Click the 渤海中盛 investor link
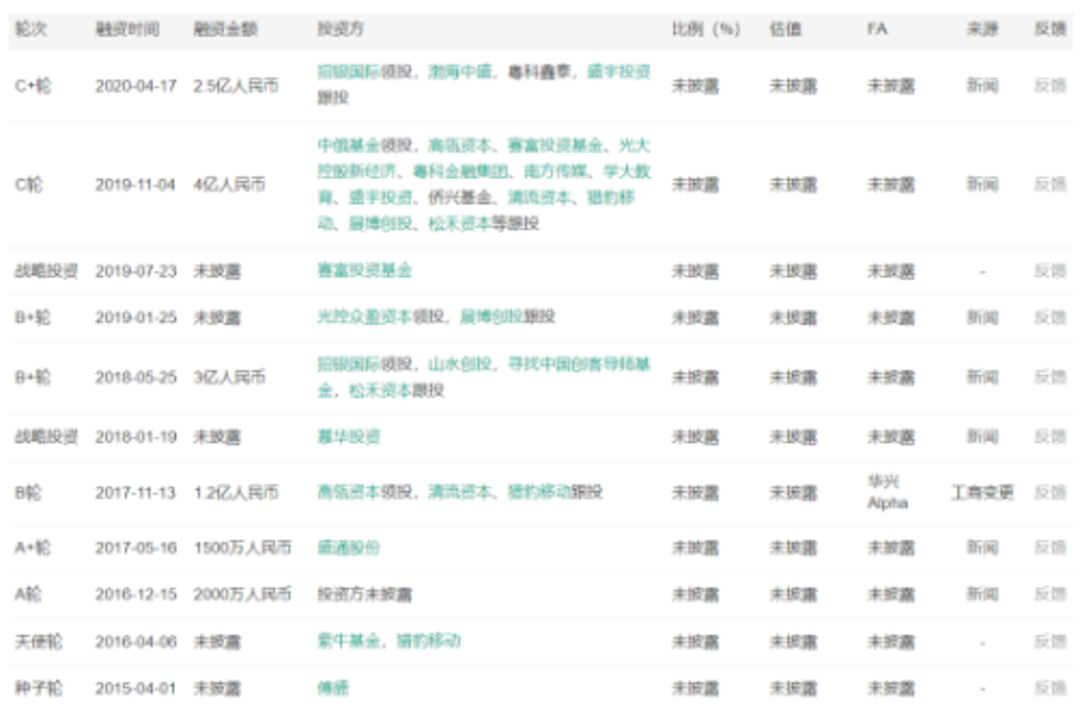 coord(460,72)
